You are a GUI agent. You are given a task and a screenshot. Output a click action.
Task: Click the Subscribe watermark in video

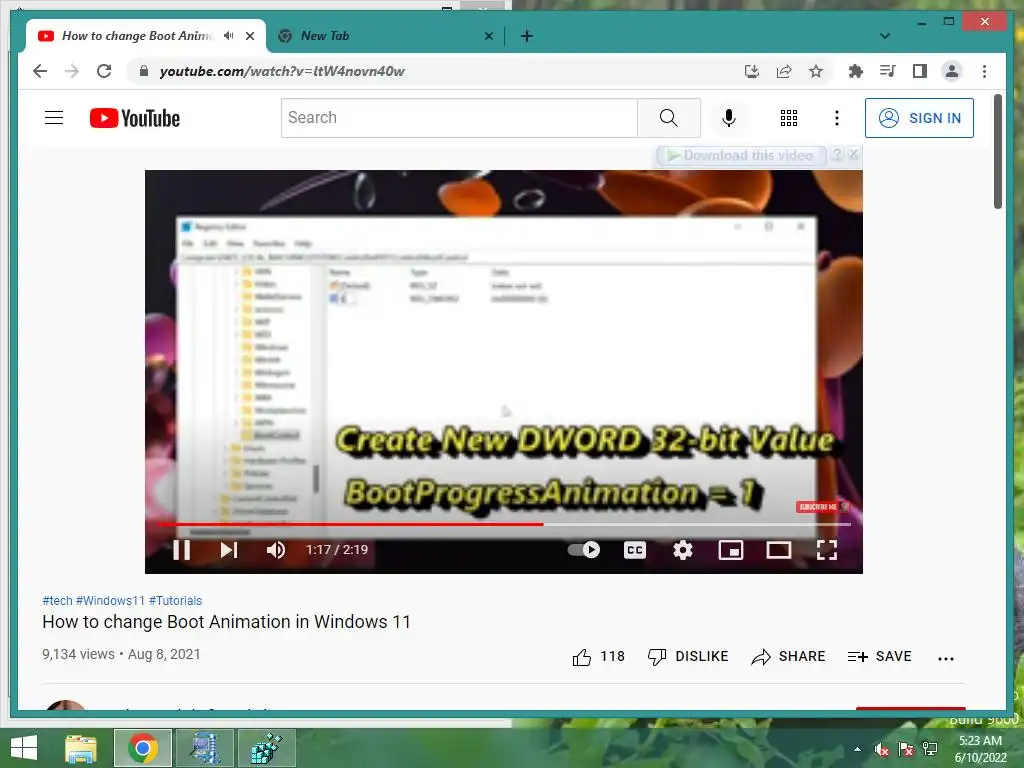pyautogui.click(x=822, y=507)
